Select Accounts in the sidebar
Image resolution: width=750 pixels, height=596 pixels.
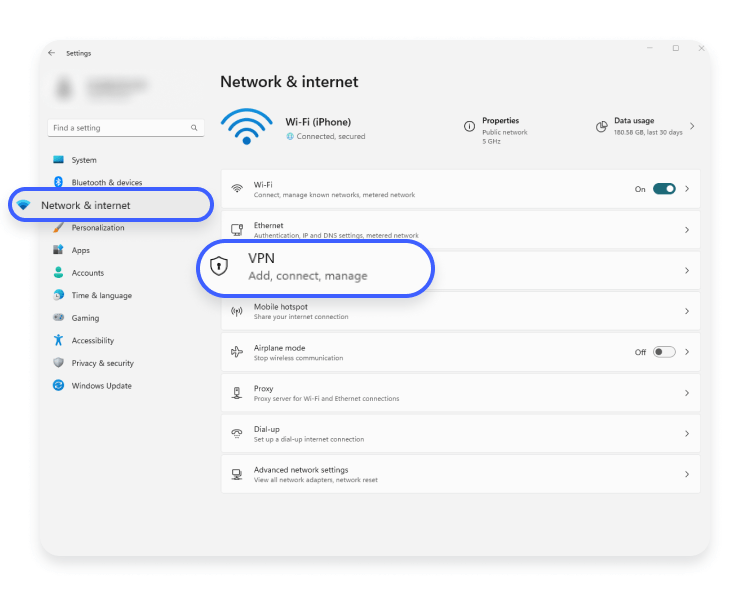point(87,273)
